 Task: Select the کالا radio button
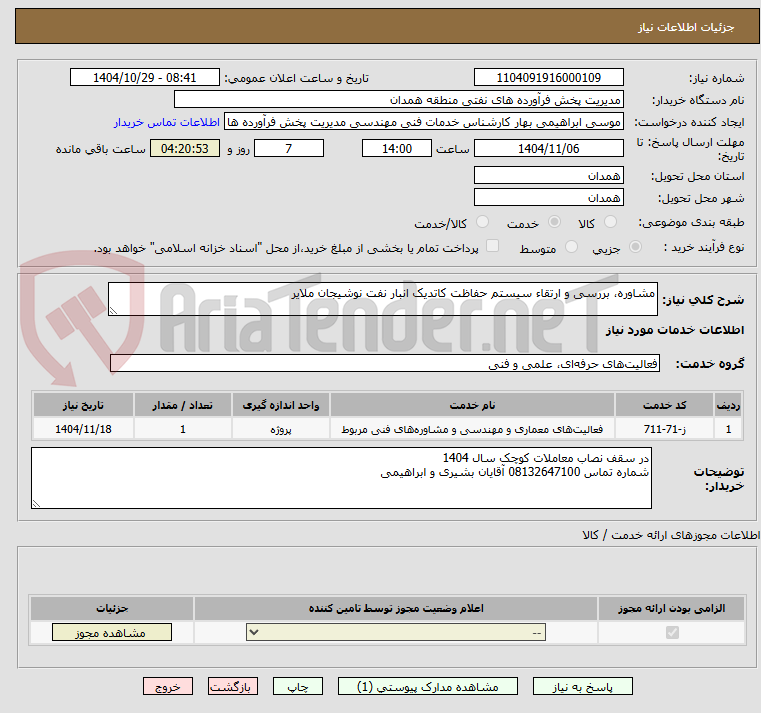point(610,222)
